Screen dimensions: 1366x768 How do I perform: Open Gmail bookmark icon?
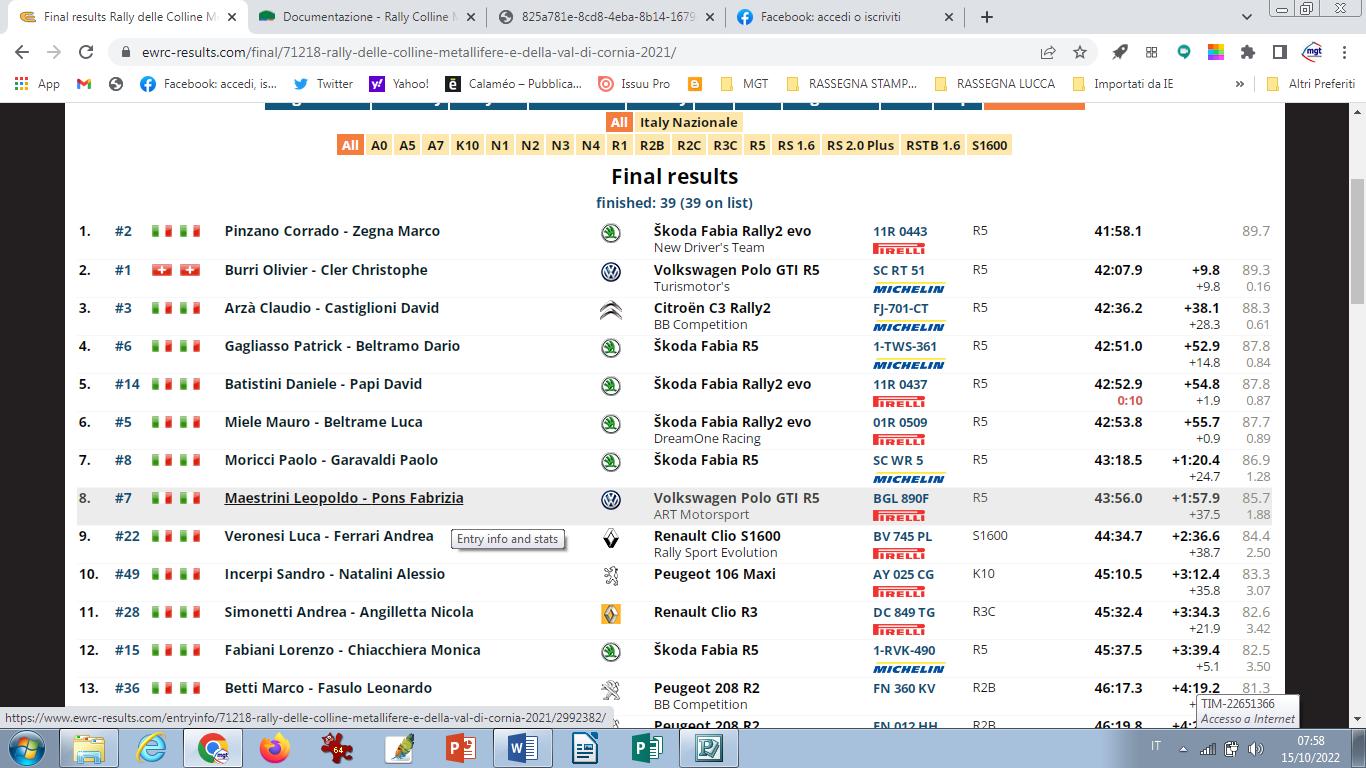click(x=84, y=84)
